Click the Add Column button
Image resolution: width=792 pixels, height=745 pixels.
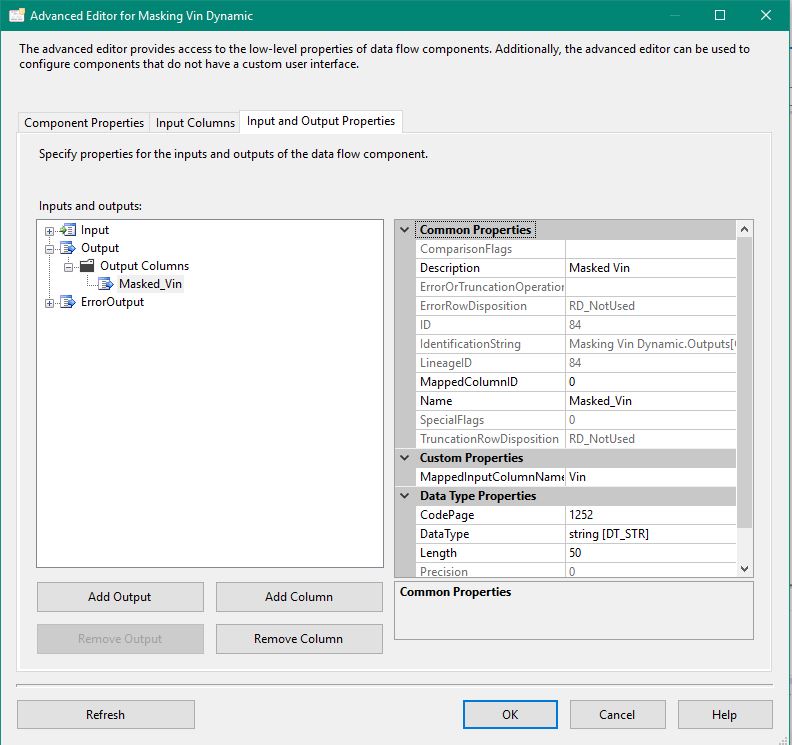click(x=299, y=597)
